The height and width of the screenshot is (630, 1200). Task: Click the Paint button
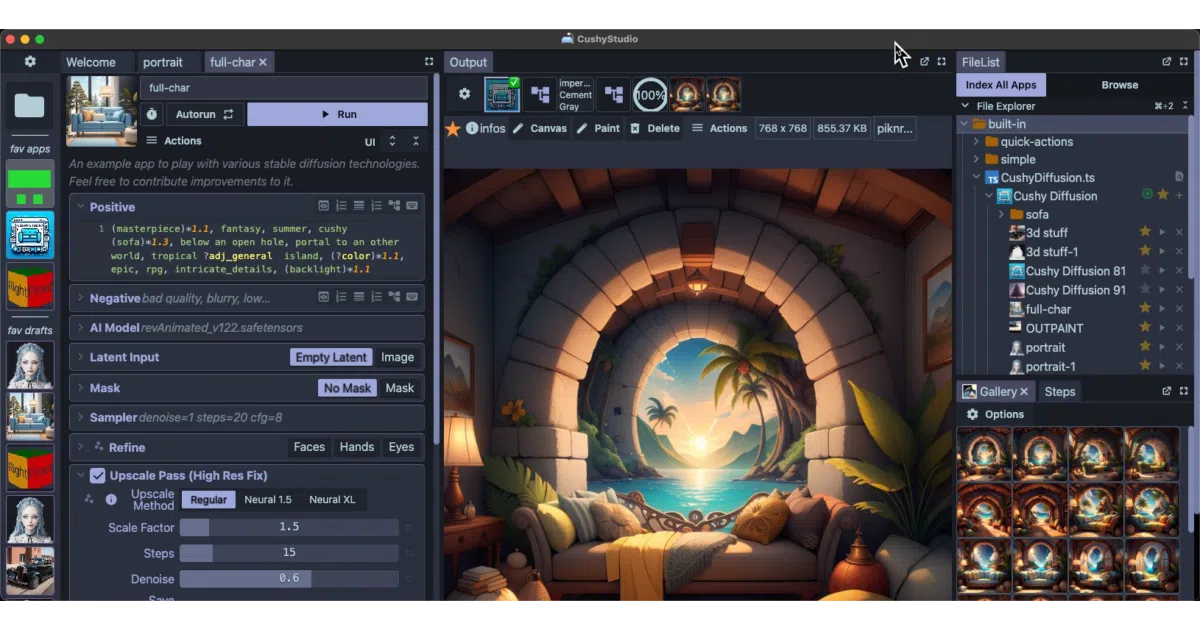[597, 128]
